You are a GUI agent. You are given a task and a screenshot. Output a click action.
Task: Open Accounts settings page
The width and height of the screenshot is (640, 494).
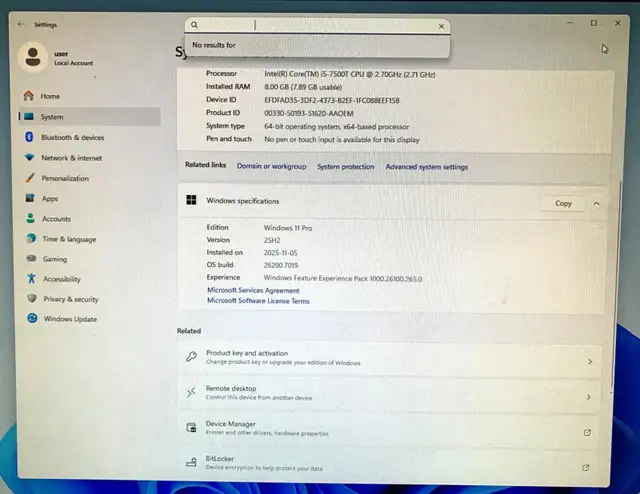click(x=90, y=219)
